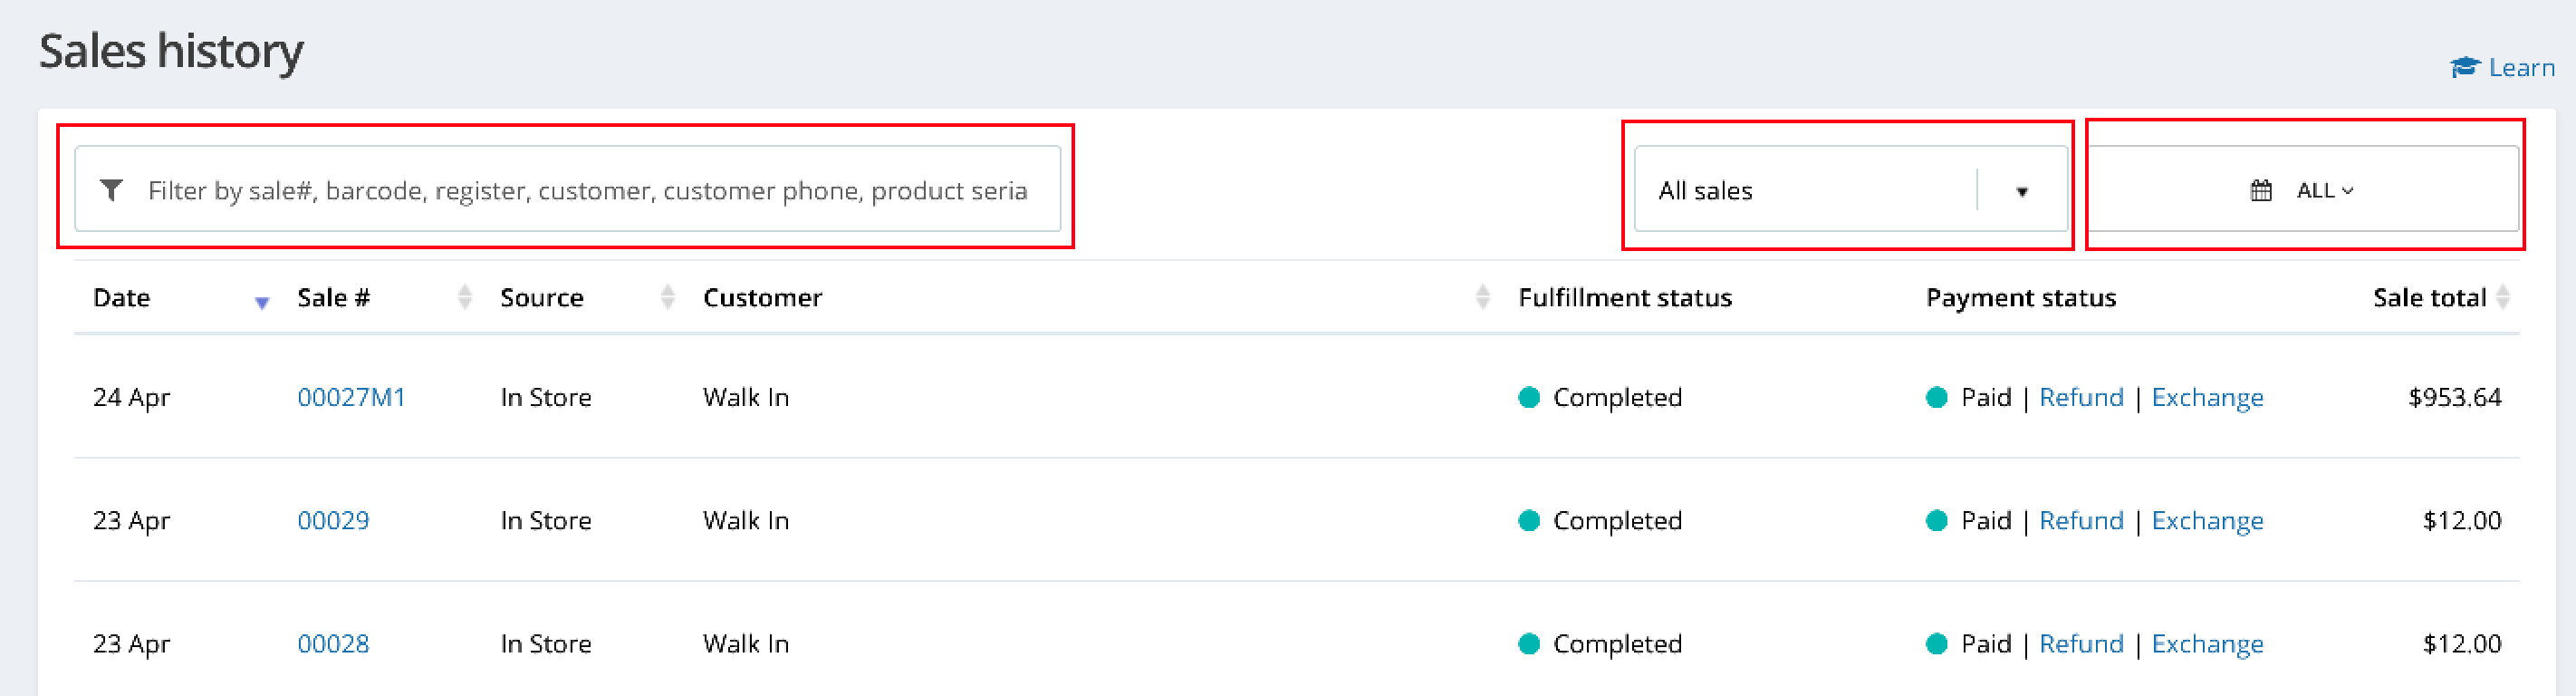
Task: Click the funnel filter icon
Action: tap(112, 190)
